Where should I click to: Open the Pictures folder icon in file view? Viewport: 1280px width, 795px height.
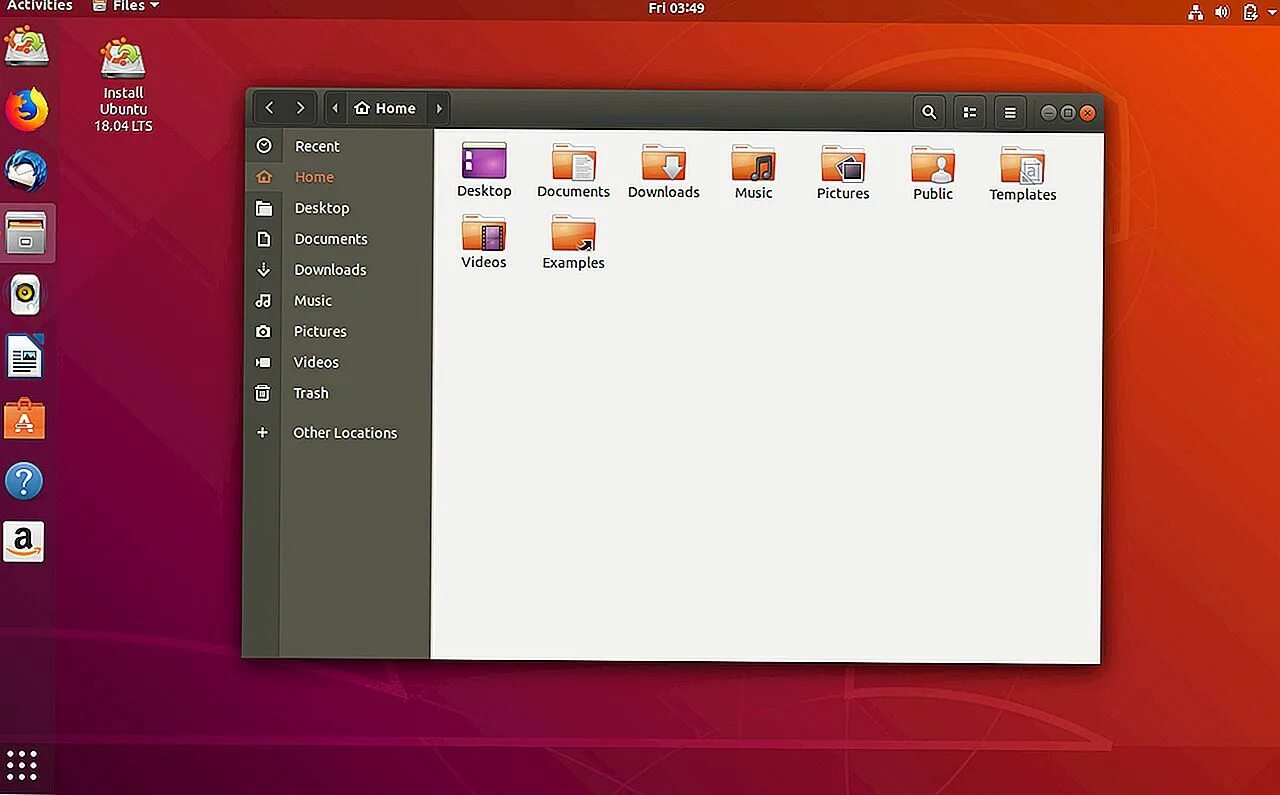click(x=843, y=164)
